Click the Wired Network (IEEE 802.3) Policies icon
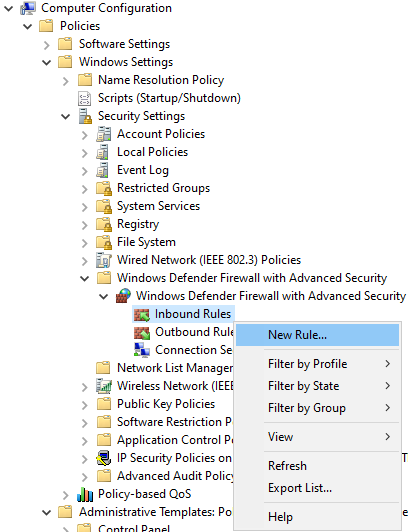This screenshot has height=532, width=409. click(x=104, y=260)
